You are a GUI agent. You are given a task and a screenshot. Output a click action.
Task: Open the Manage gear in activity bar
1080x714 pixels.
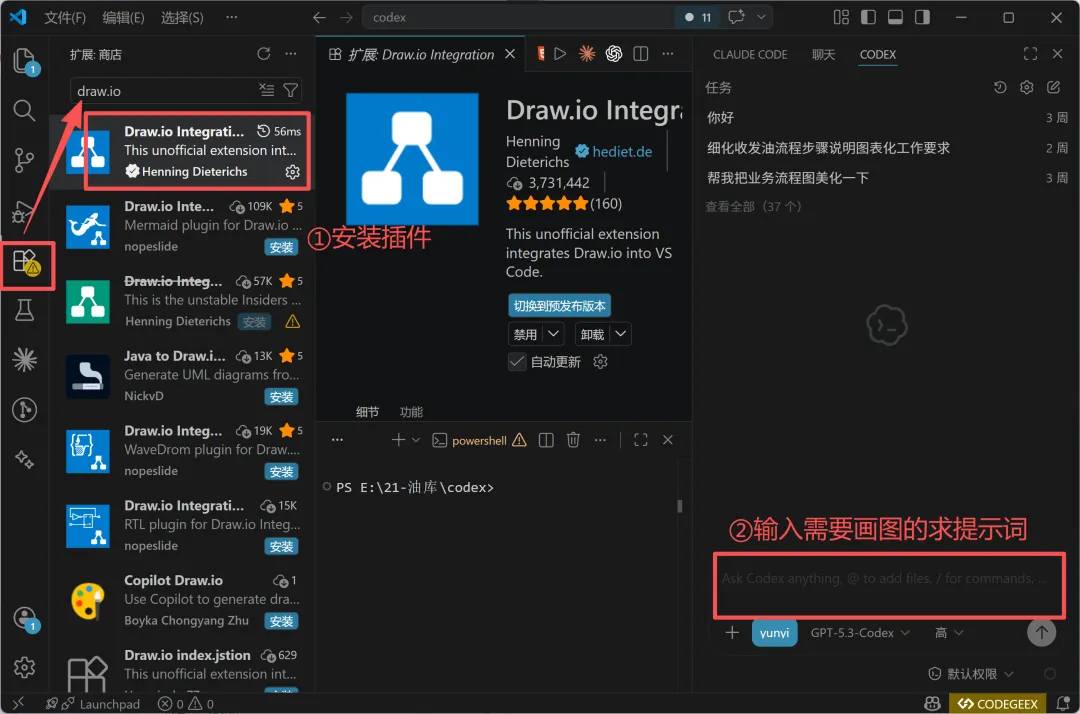click(x=25, y=667)
